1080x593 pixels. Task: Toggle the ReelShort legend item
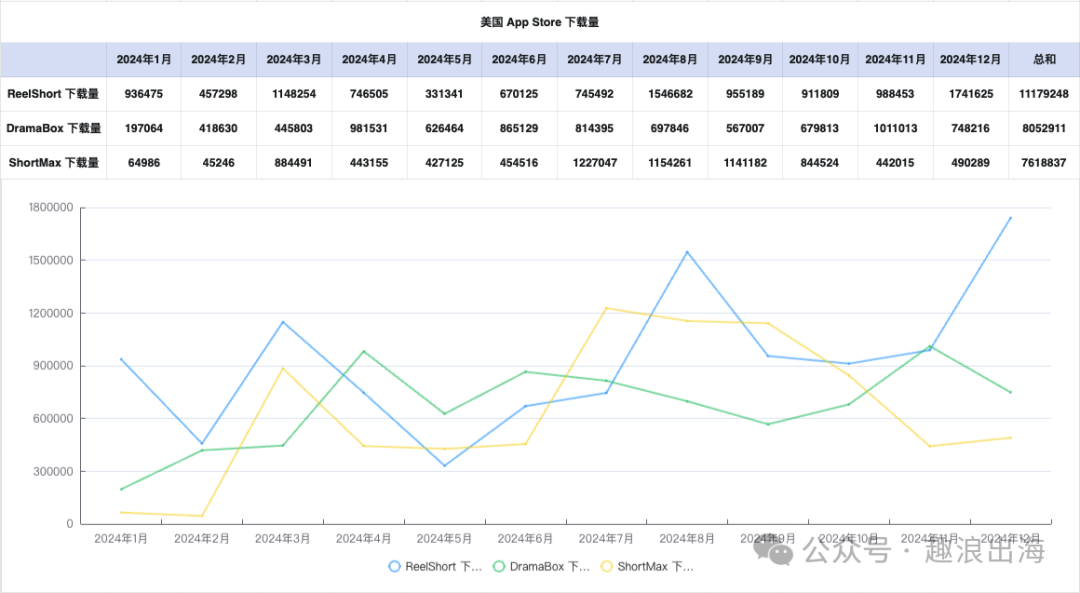435,567
